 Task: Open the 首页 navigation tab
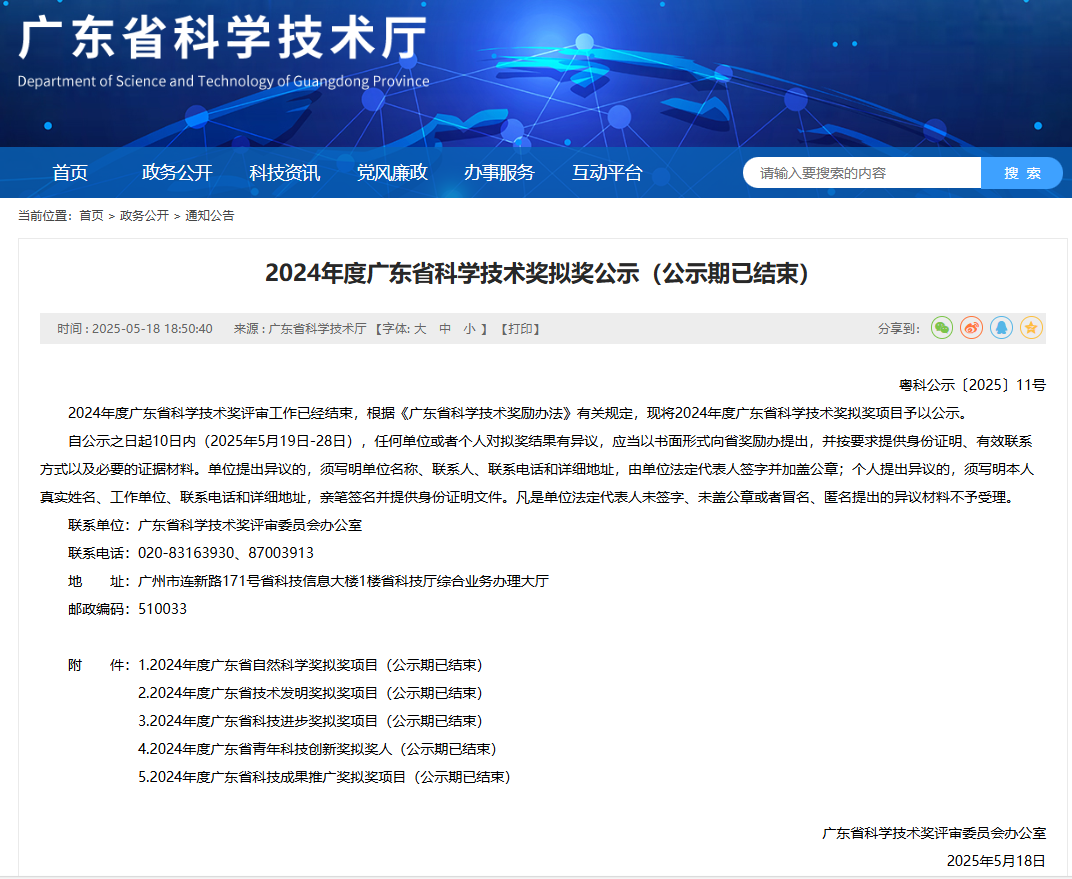pyautogui.click(x=70, y=173)
